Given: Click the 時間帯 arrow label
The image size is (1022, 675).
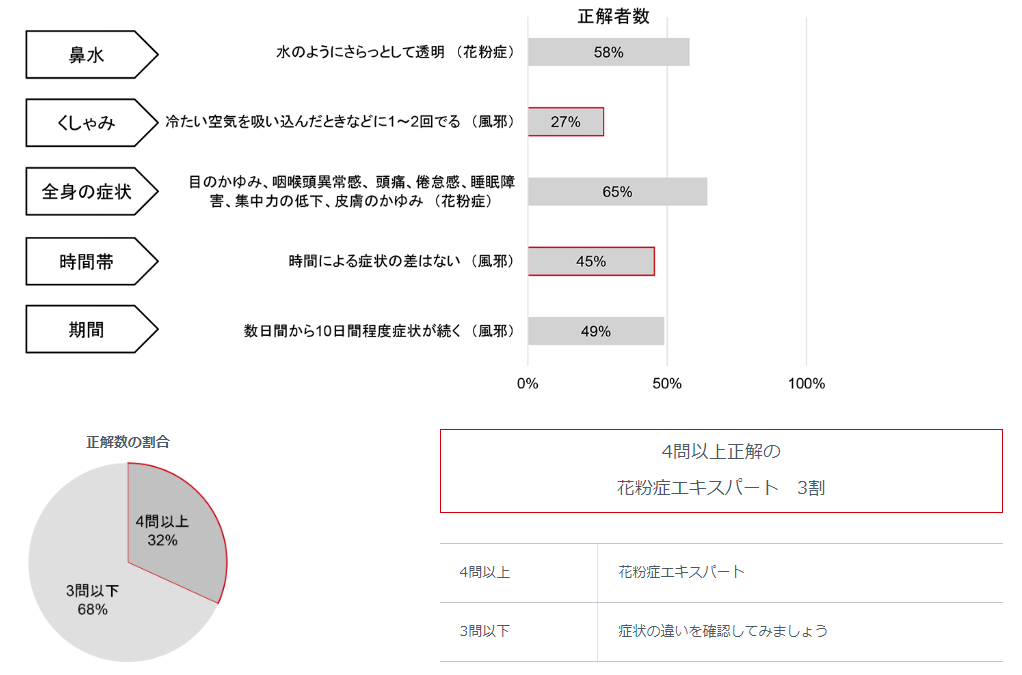Looking at the screenshot, I should (x=91, y=261).
